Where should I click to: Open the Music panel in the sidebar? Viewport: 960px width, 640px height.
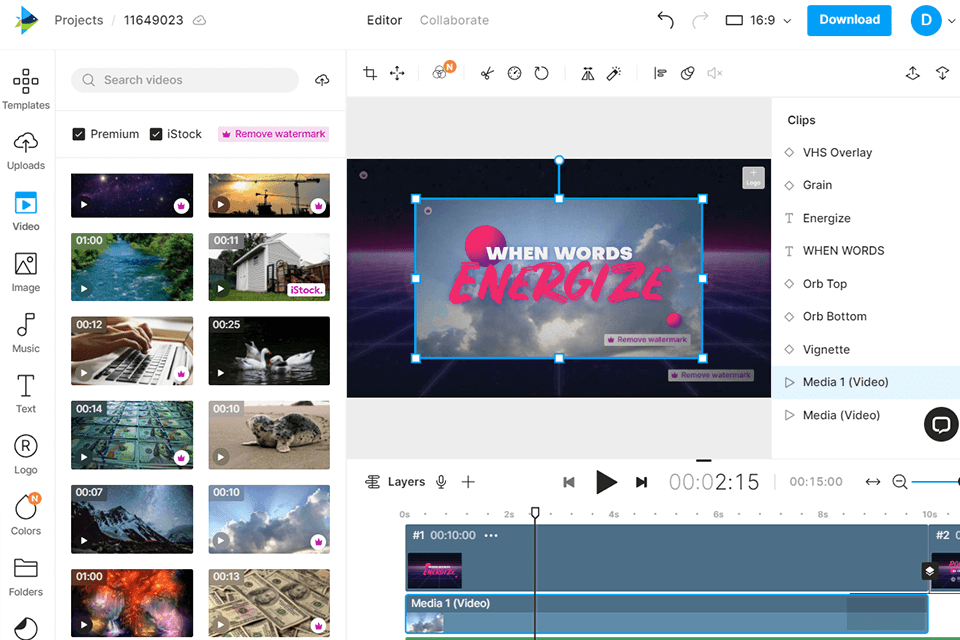point(25,331)
